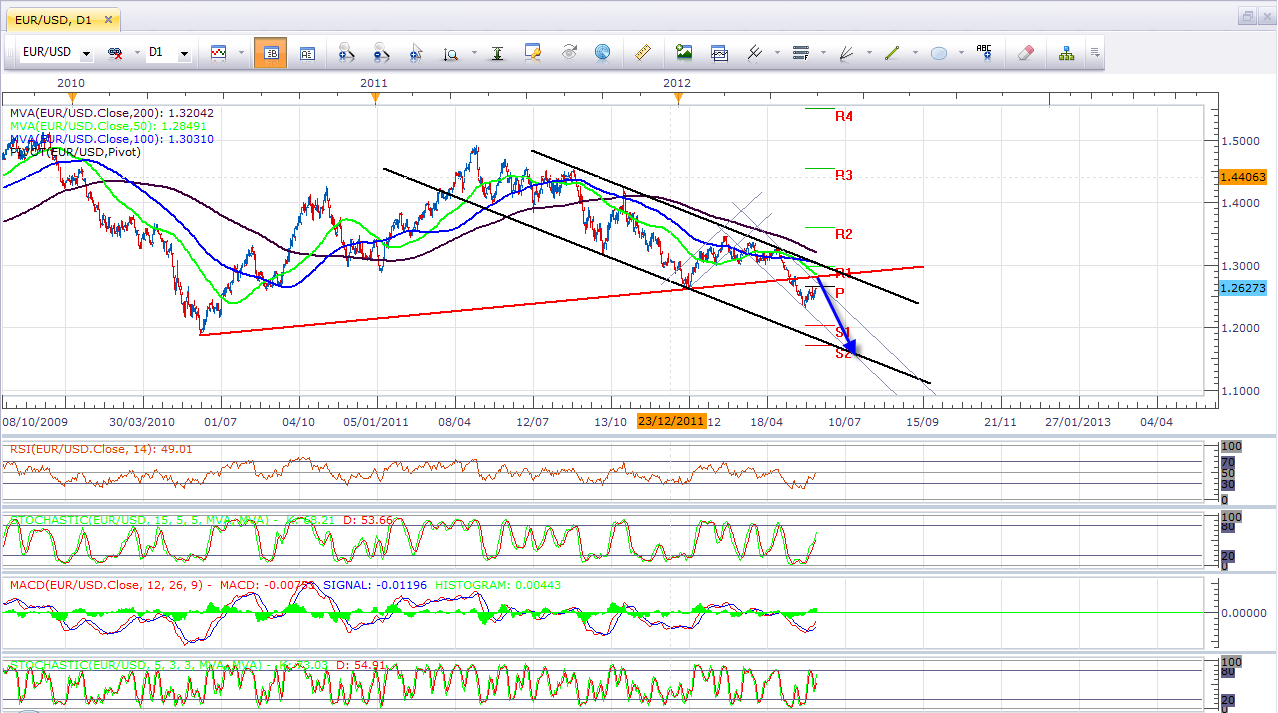Click the blue radar globe icon

[x=602, y=53]
